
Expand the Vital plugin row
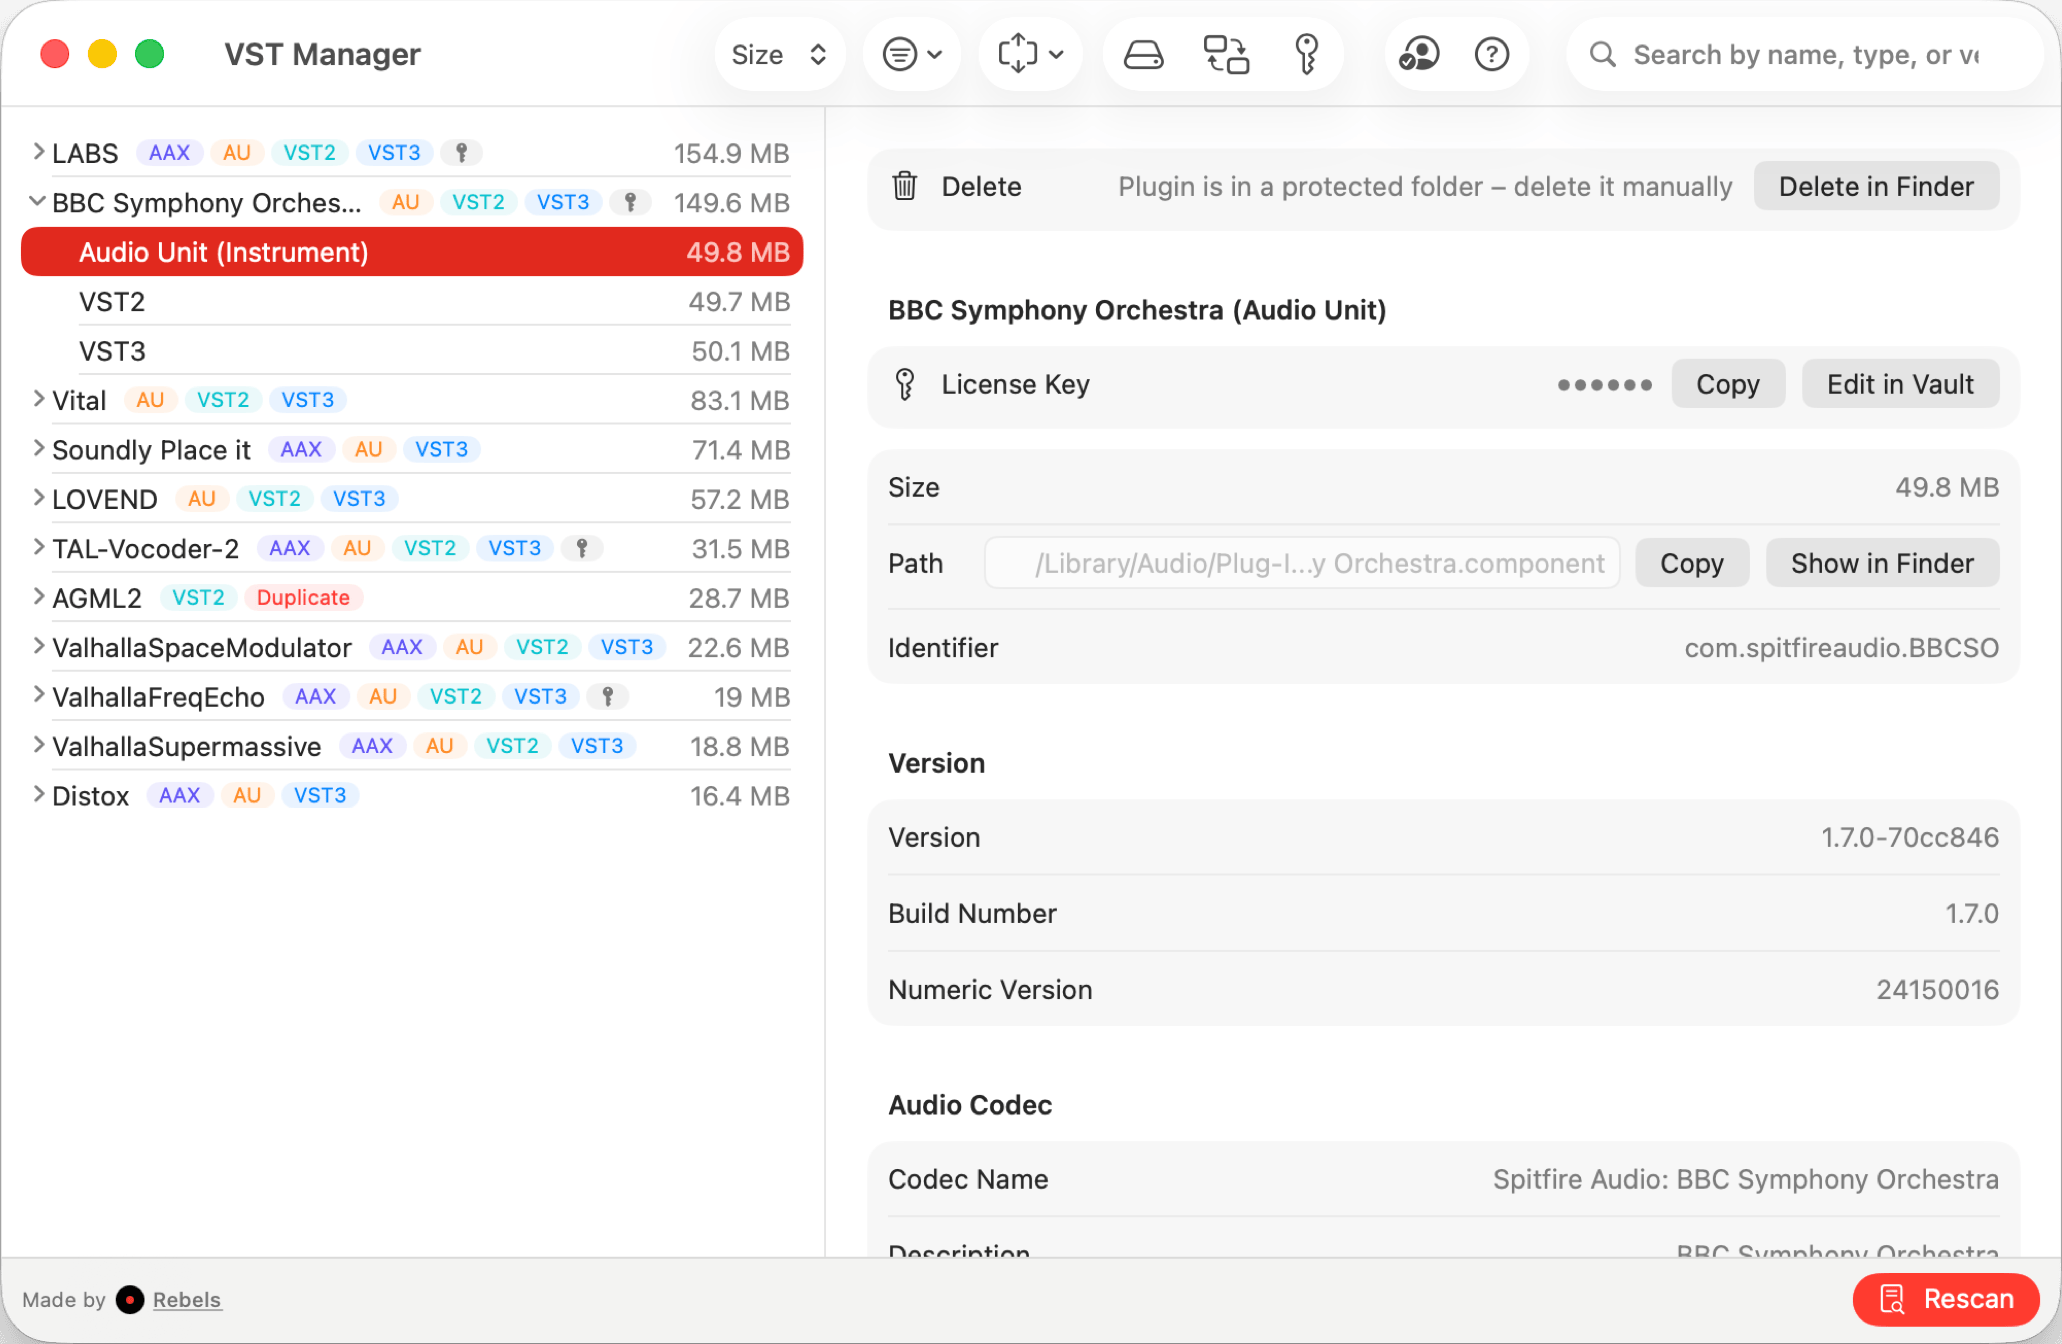click(38, 400)
